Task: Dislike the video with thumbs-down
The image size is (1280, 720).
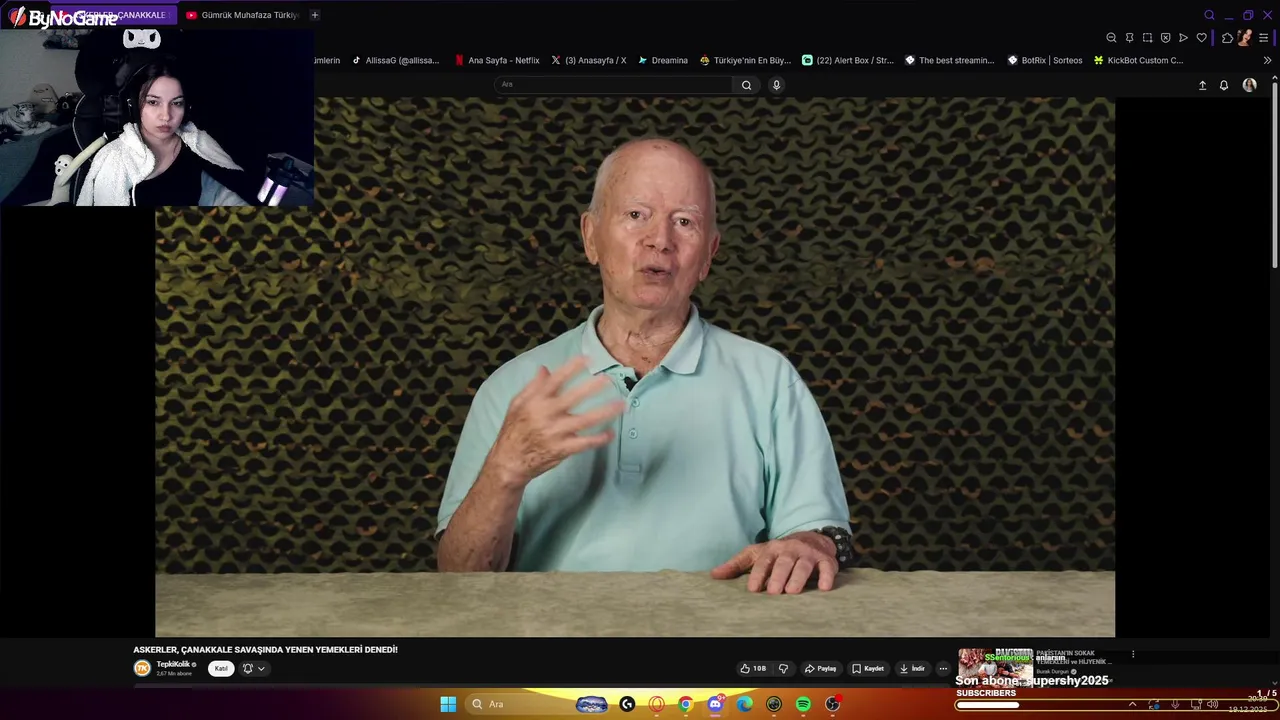Action: (783, 668)
